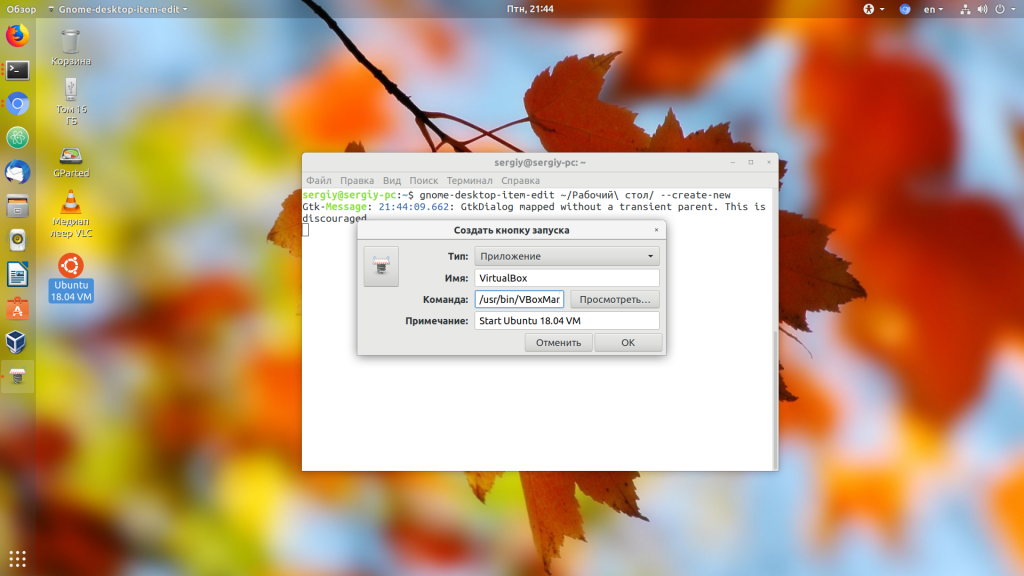Open the Gnome-desktop-item-edit app menu
Image resolution: width=1024 pixels, height=576 pixels.
(116, 9)
